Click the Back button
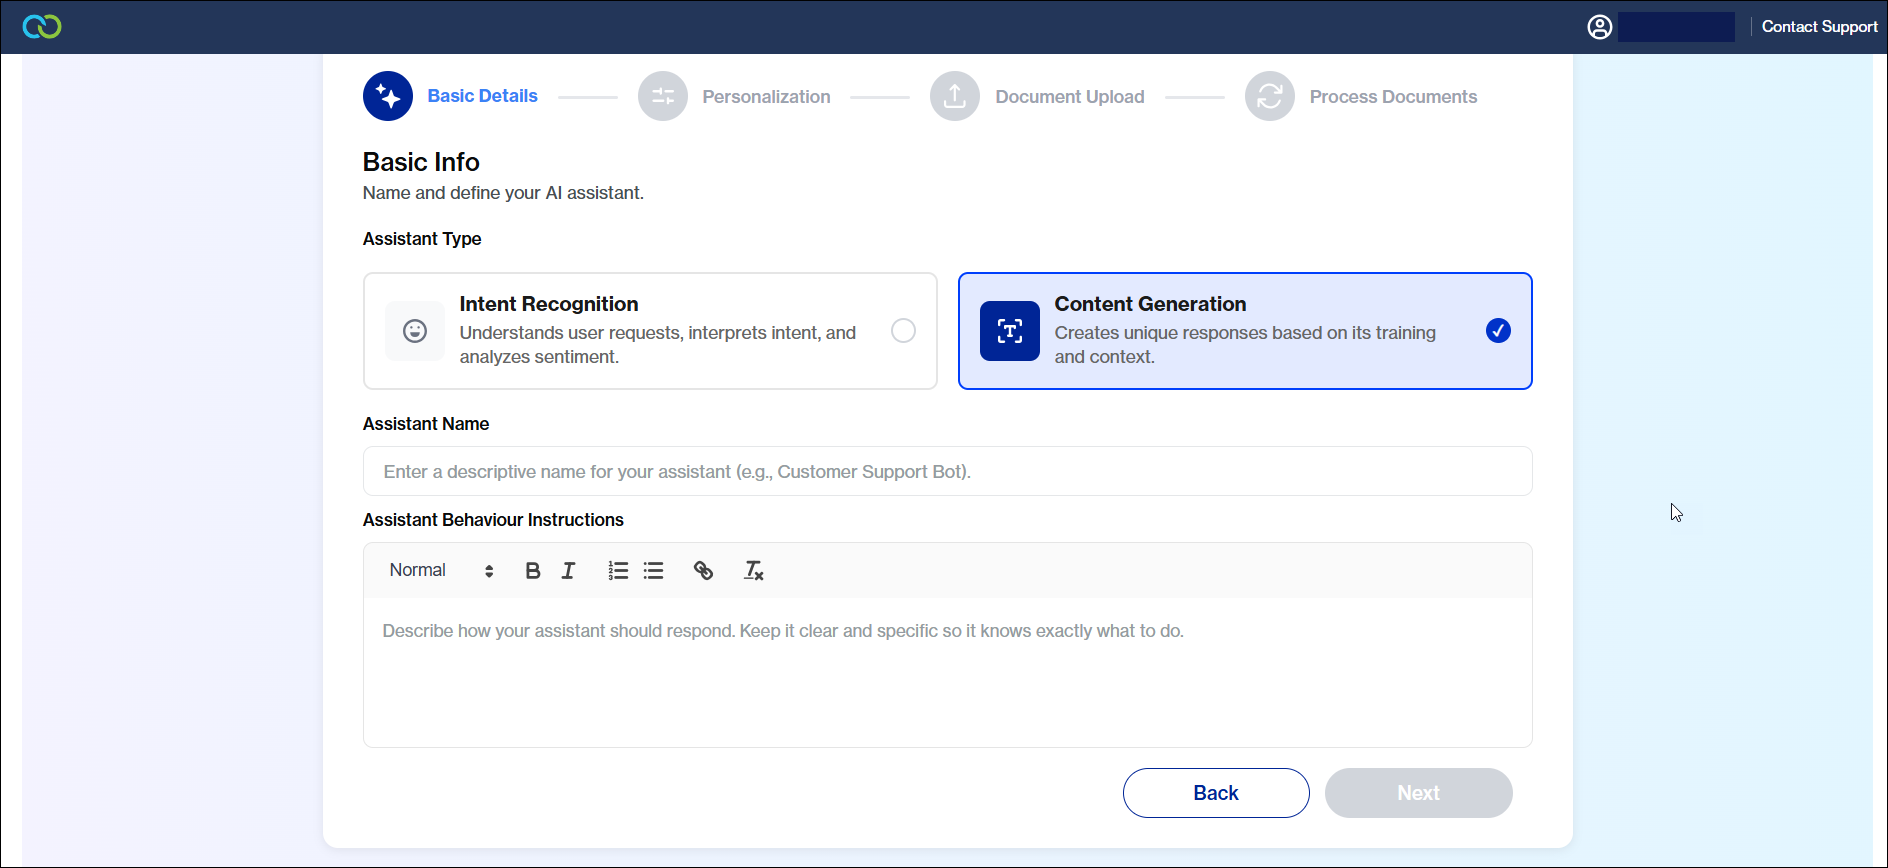Screen dimensions: 1888x868 (1215, 793)
